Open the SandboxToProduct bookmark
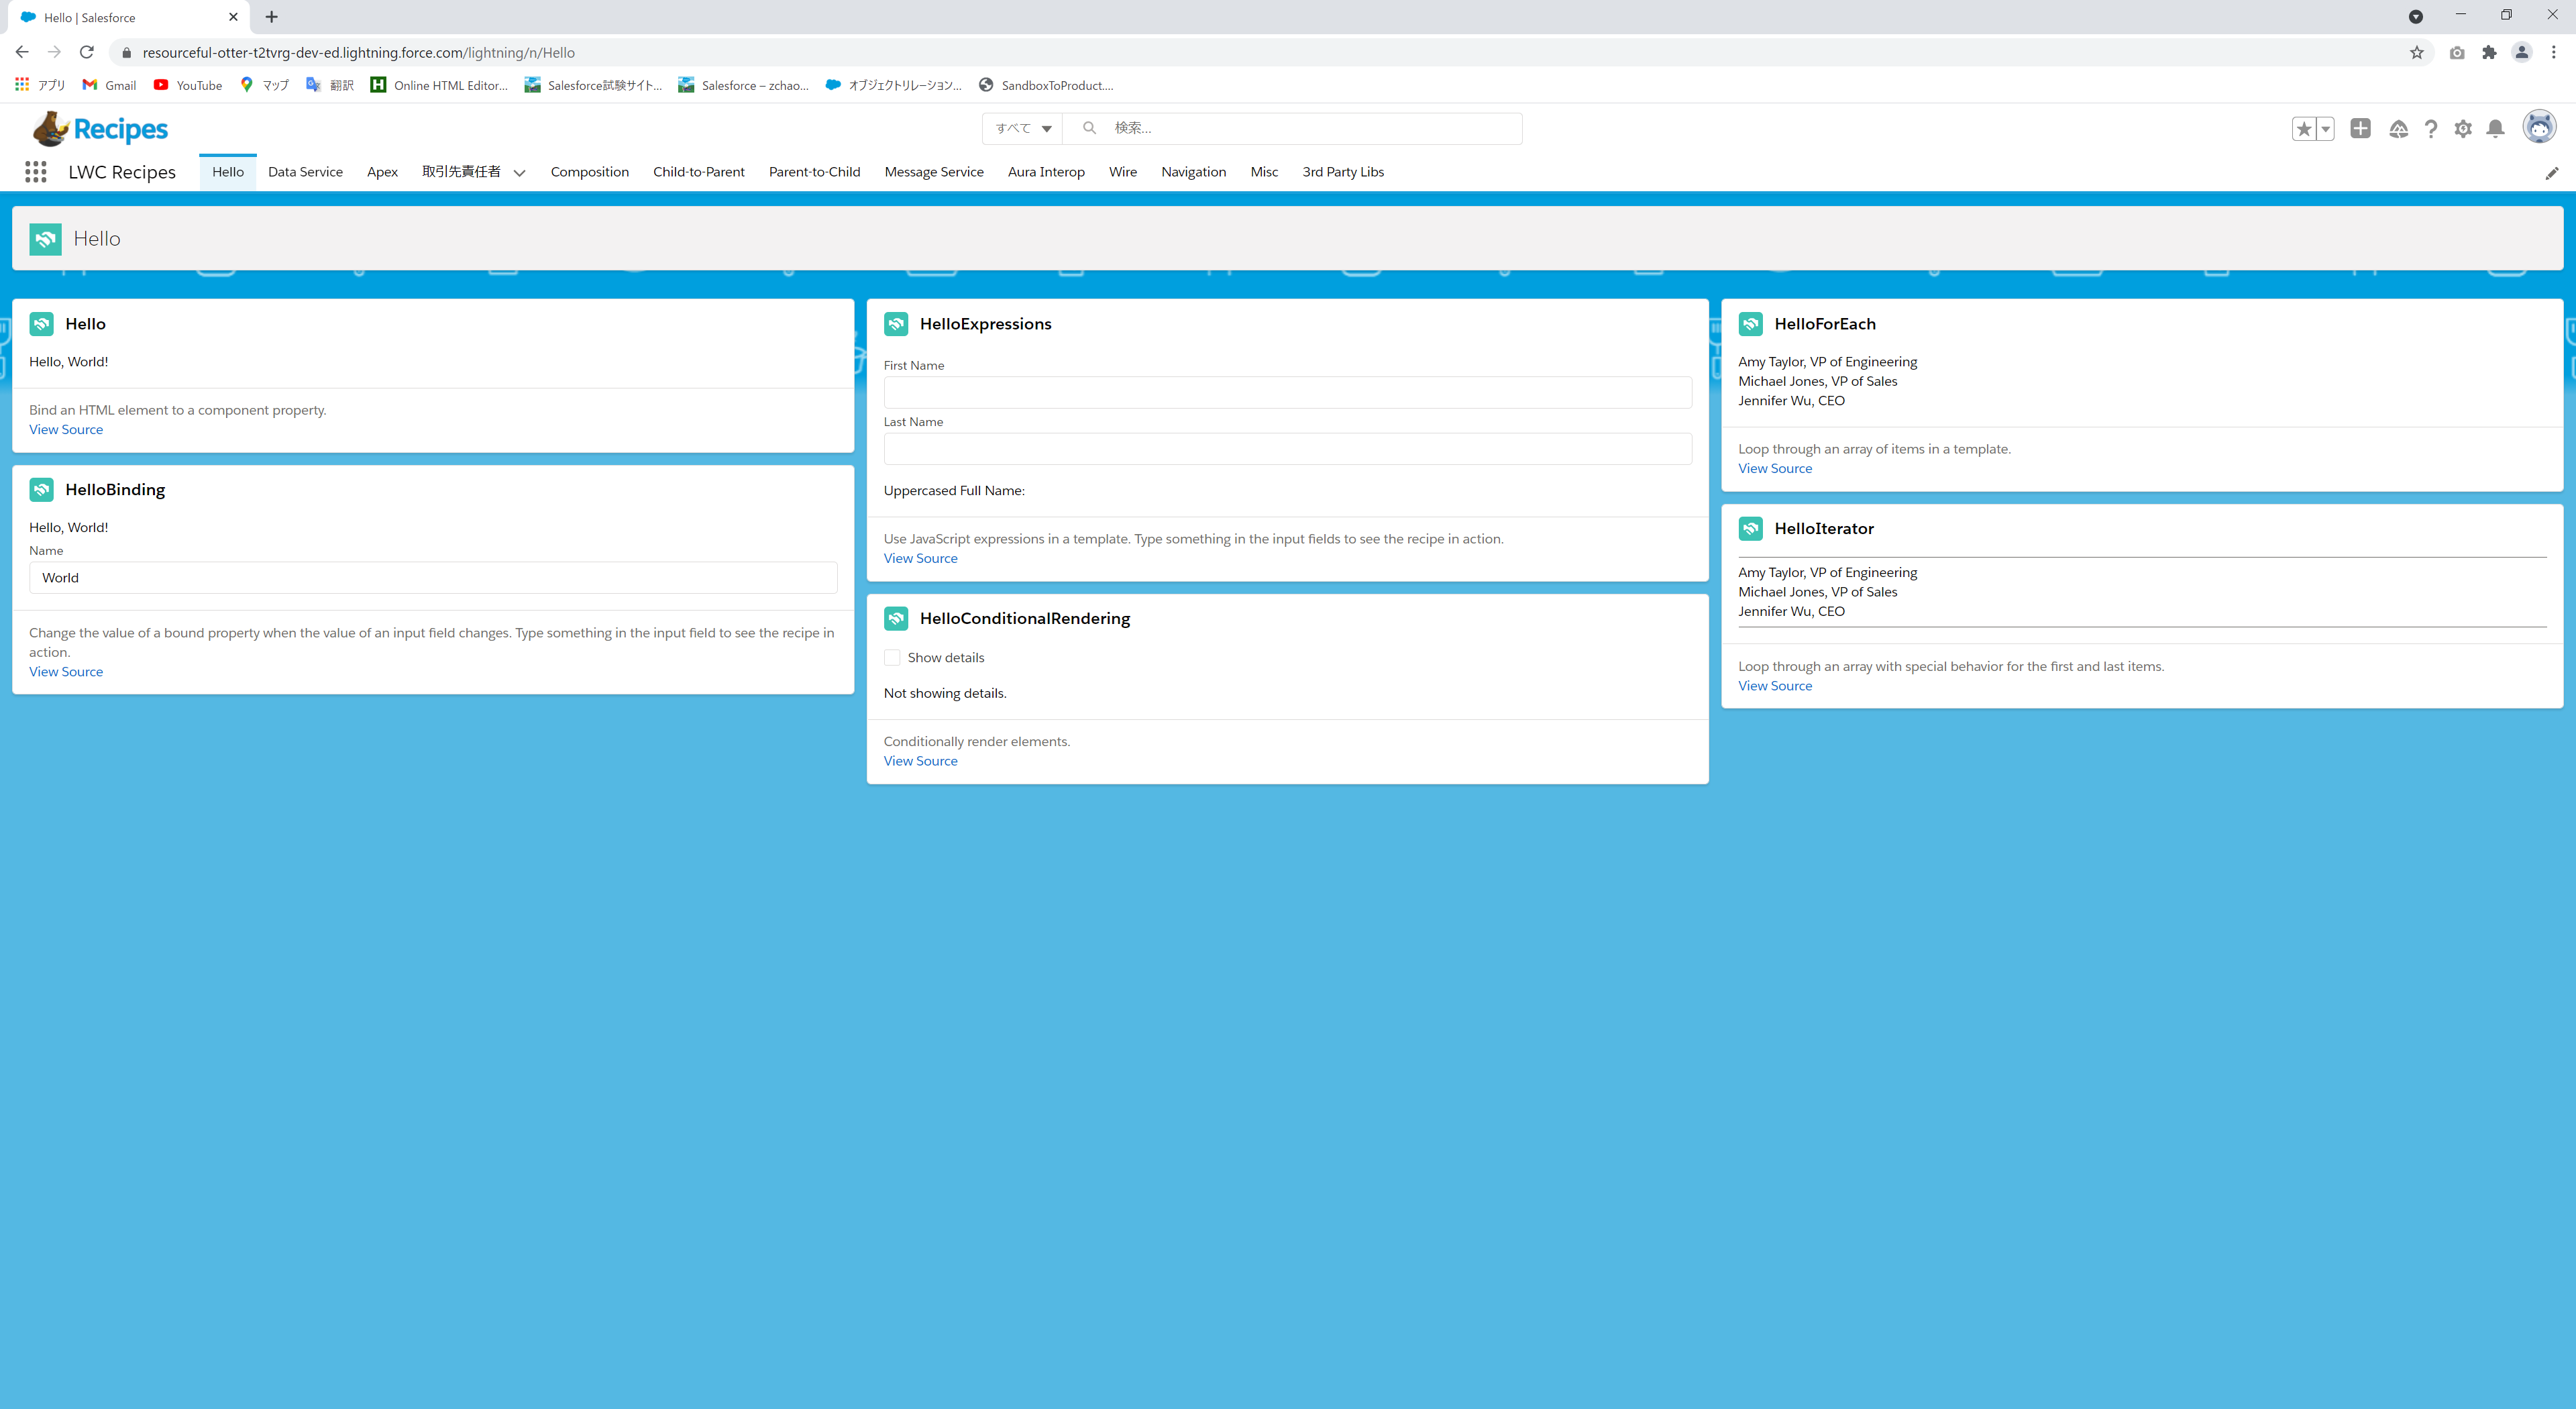Image resolution: width=2576 pixels, height=1409 pixels. click(1046, 85)
